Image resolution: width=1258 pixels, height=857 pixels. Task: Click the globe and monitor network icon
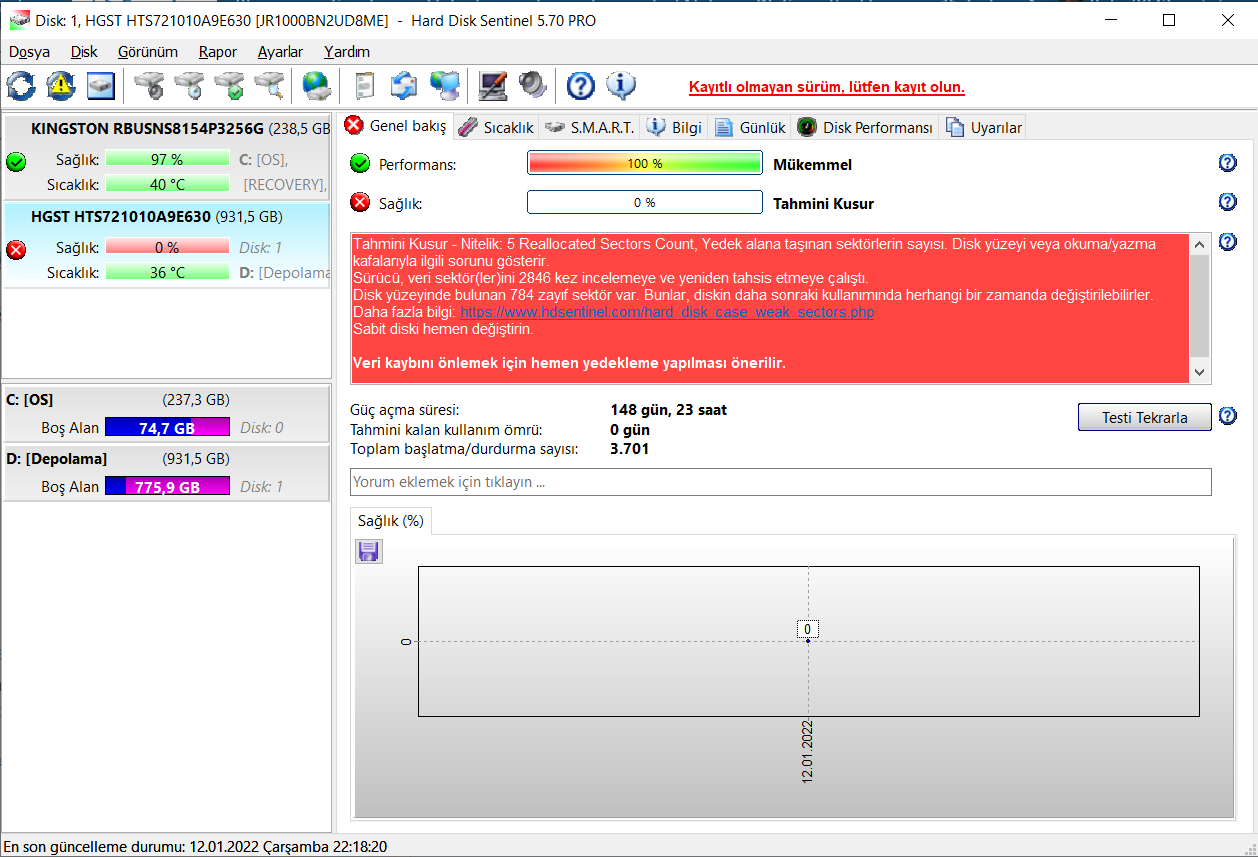(x=445, y=86)
